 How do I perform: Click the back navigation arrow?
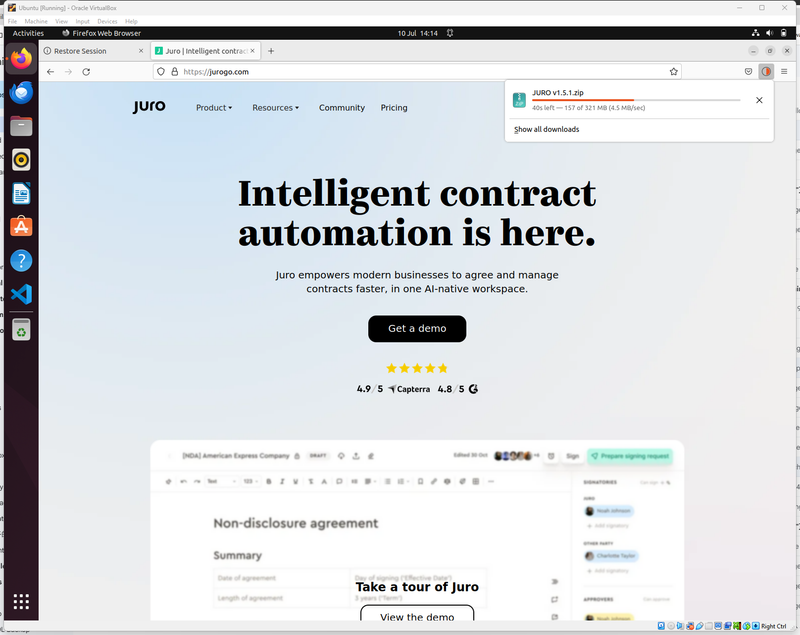pos(51,72)
